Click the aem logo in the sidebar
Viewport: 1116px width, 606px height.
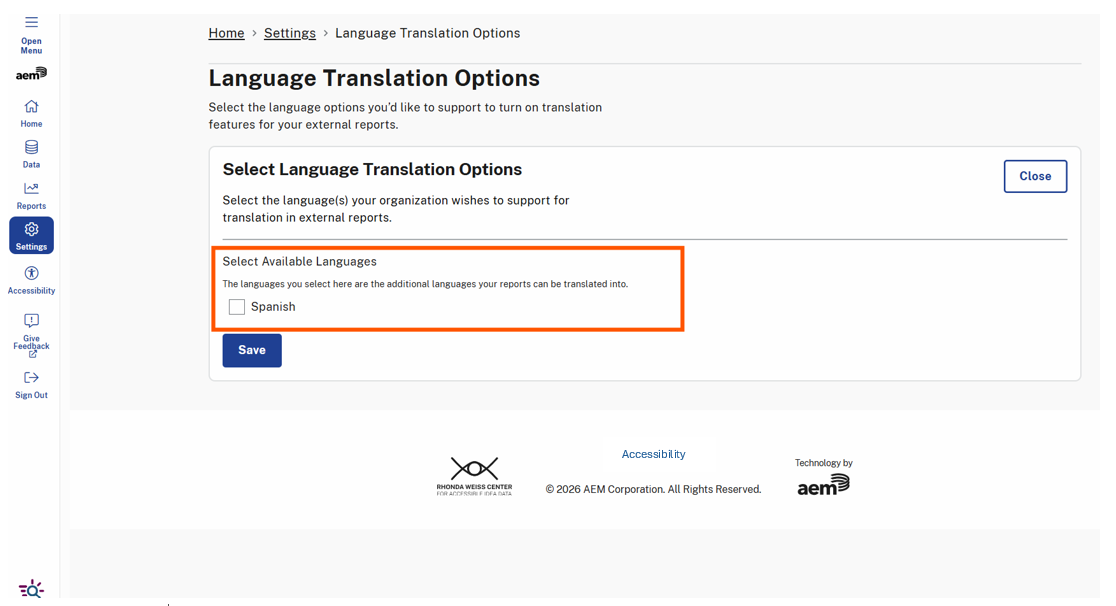(x=31, y=72)
